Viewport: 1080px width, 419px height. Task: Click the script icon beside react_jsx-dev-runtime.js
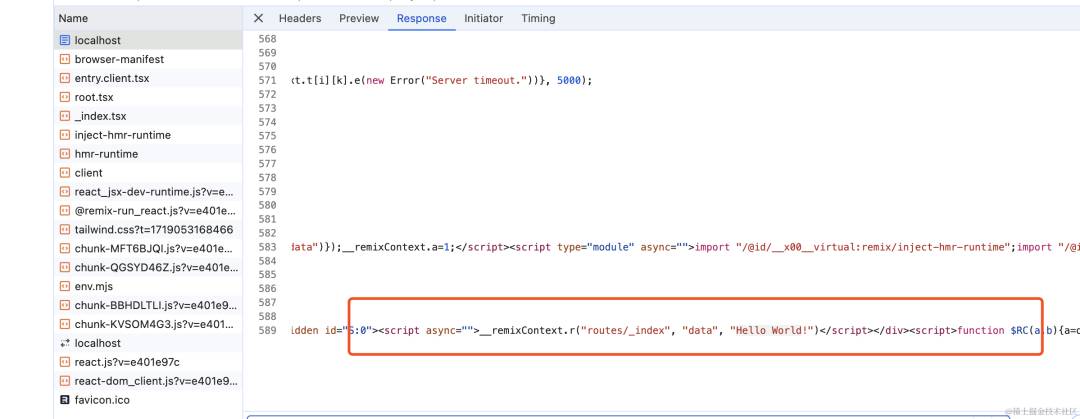pyautogui.click(x=65, y=192)
